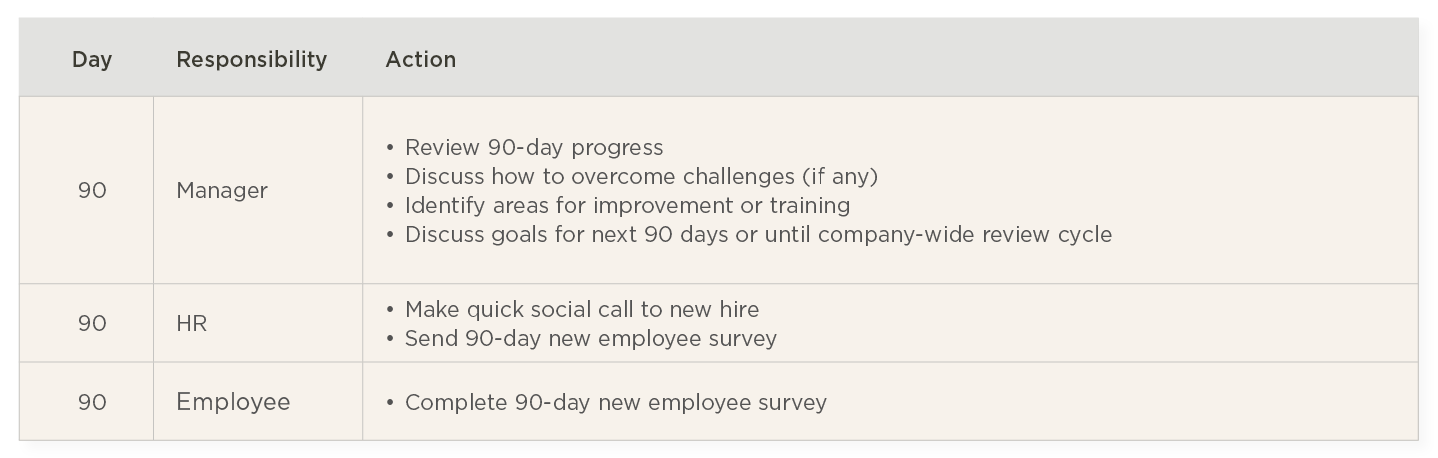Click 'Complete 90-day new employee survey' text
Image resolution: width=1438 pixels, height=458 pixels.
[616, 403]
